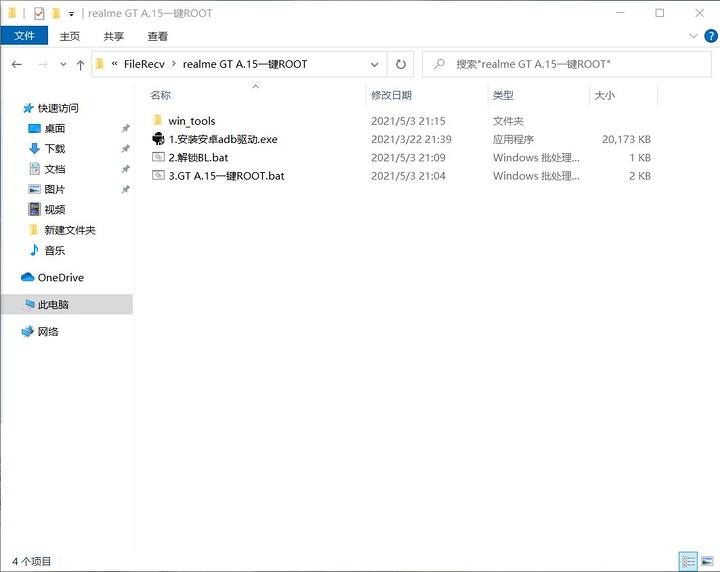Switch to large icons view in status bar

707,561
